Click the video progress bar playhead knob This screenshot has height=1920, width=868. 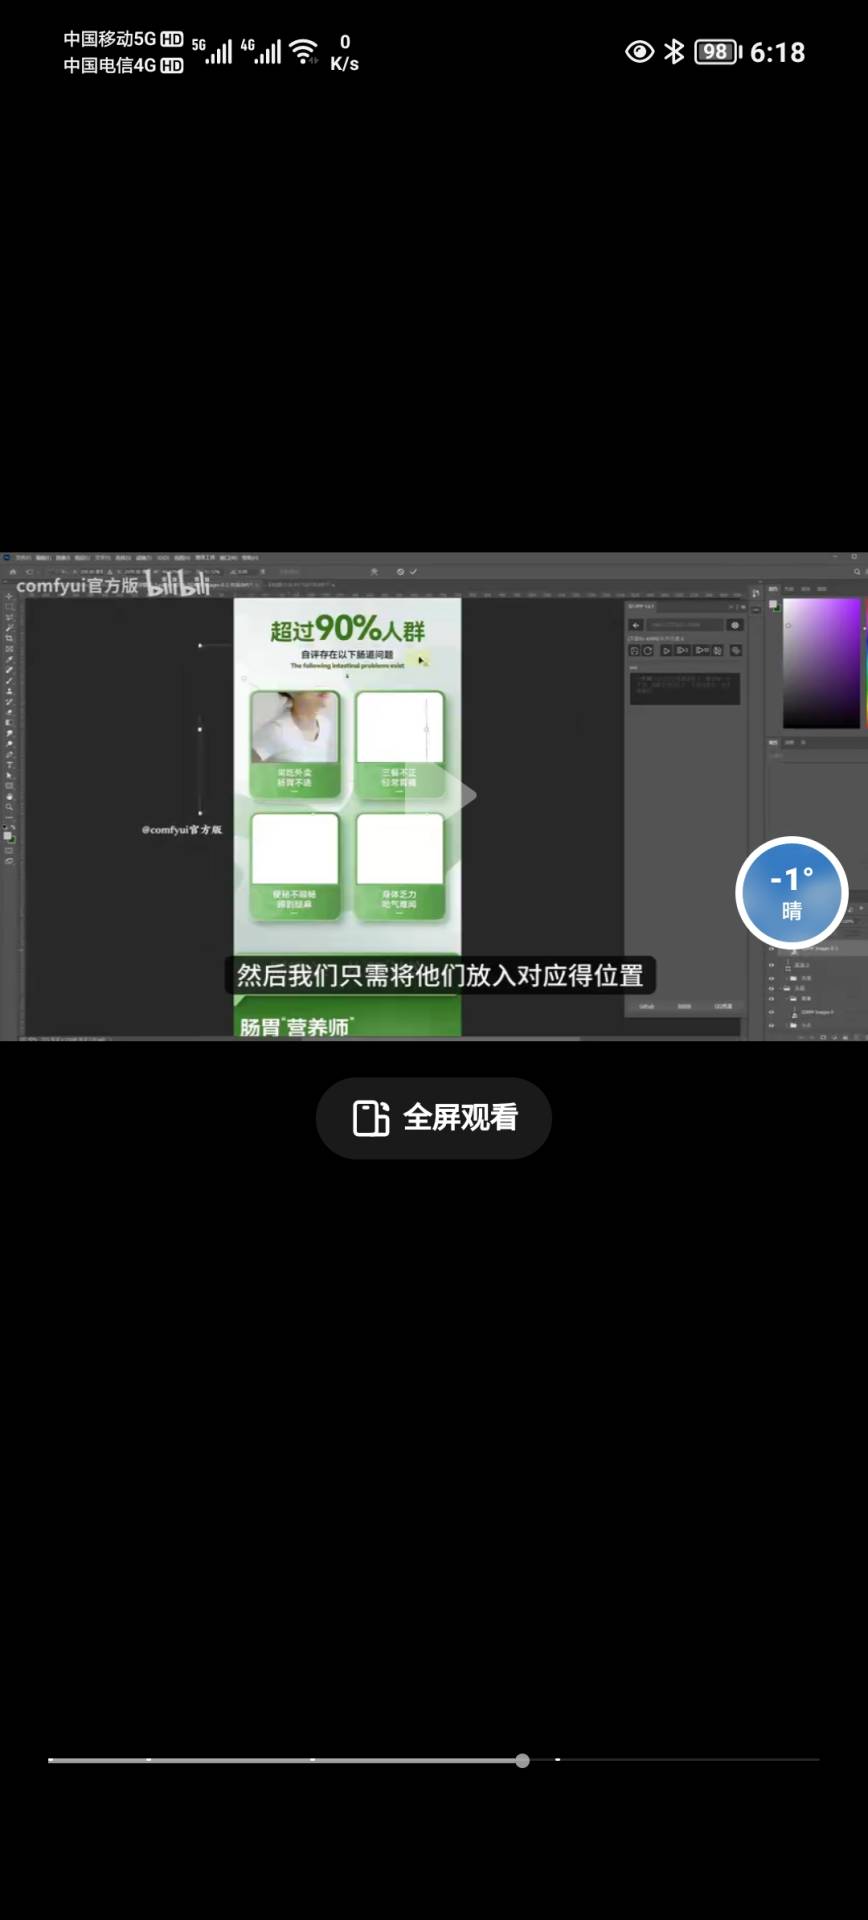pyautogui.click(x=522, y=1760)
